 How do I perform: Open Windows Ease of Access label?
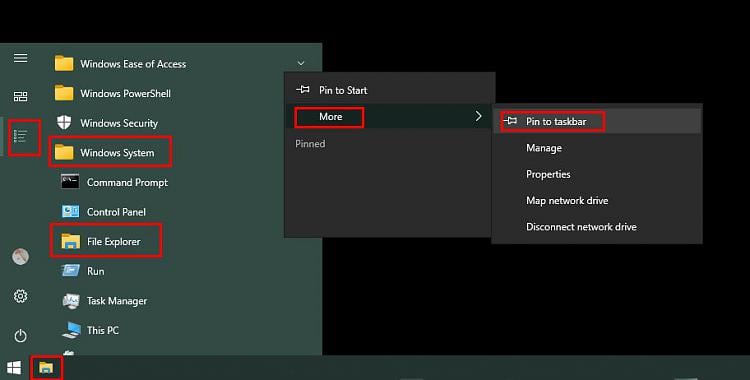coord(133,64)
